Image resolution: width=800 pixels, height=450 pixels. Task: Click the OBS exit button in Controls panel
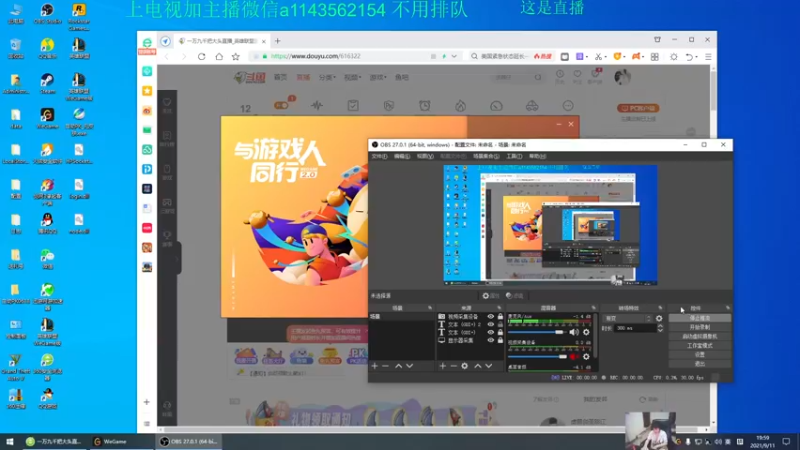[x=699, y=364]
